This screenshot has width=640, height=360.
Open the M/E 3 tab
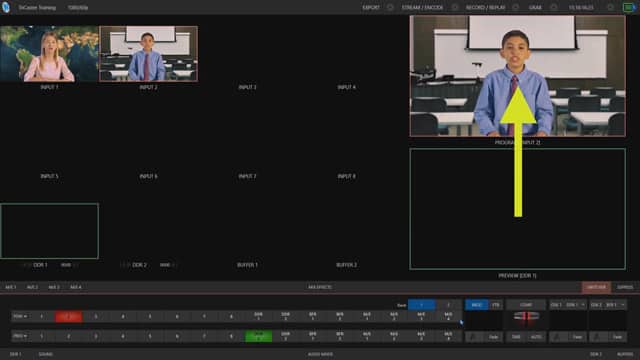[54, 287]
